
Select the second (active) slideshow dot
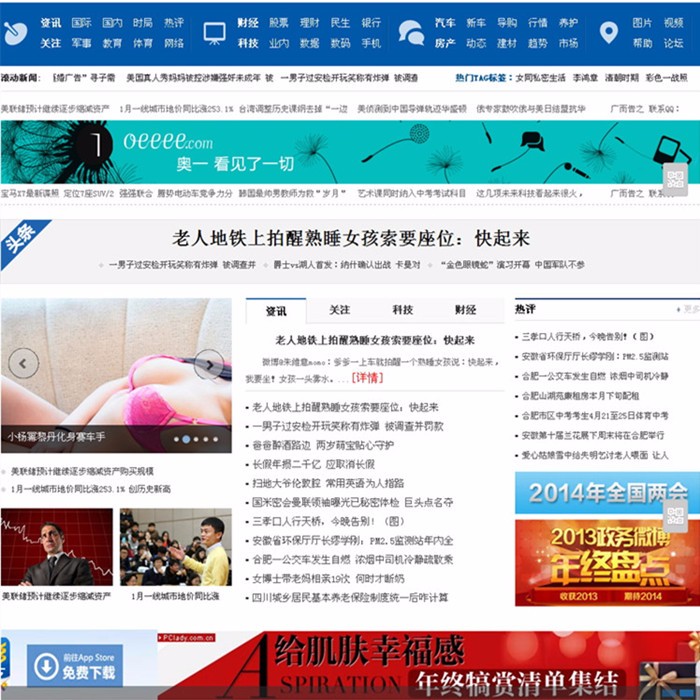(x=186, y=439)
